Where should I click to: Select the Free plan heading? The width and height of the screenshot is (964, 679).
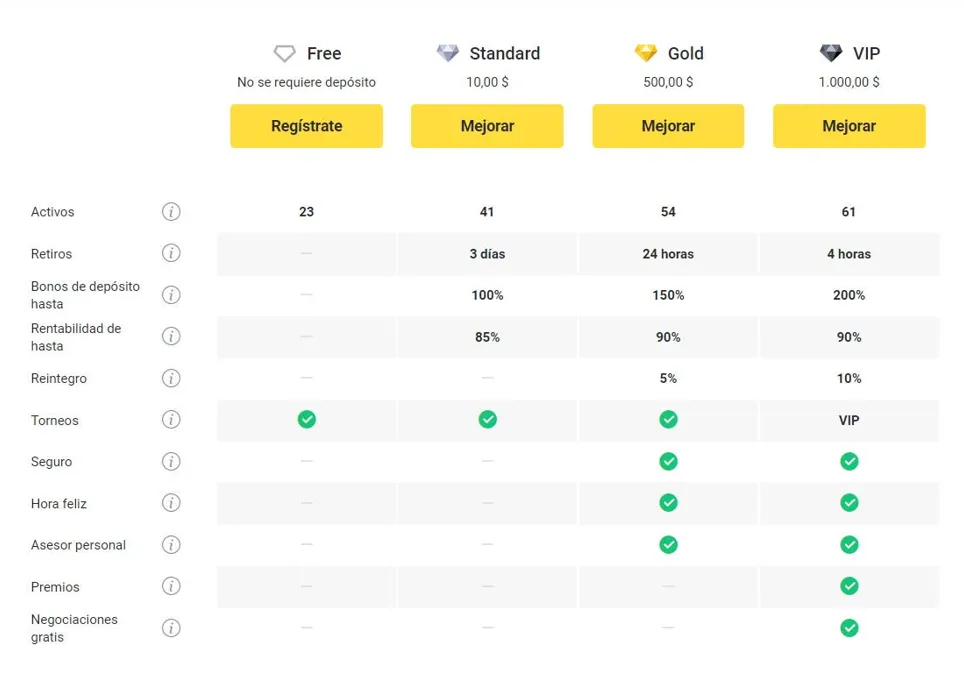(x=324, y=54)
